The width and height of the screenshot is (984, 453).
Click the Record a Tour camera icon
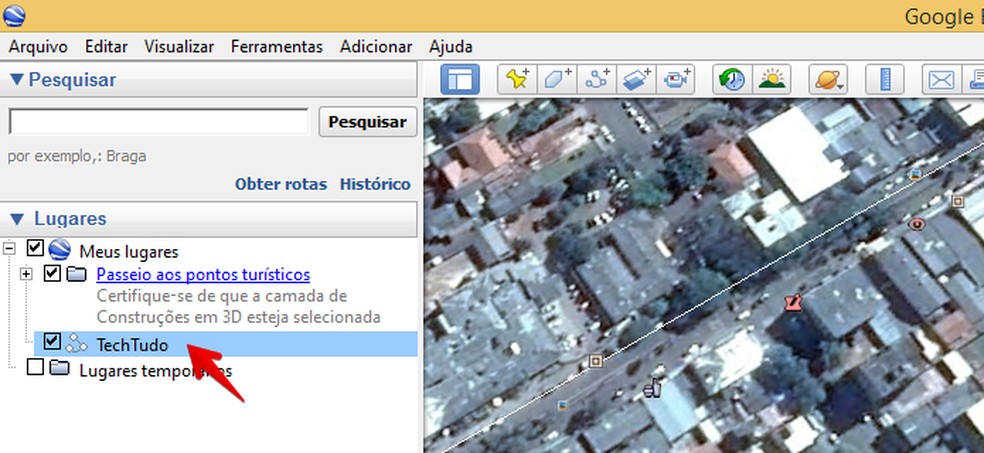[678, 80]
